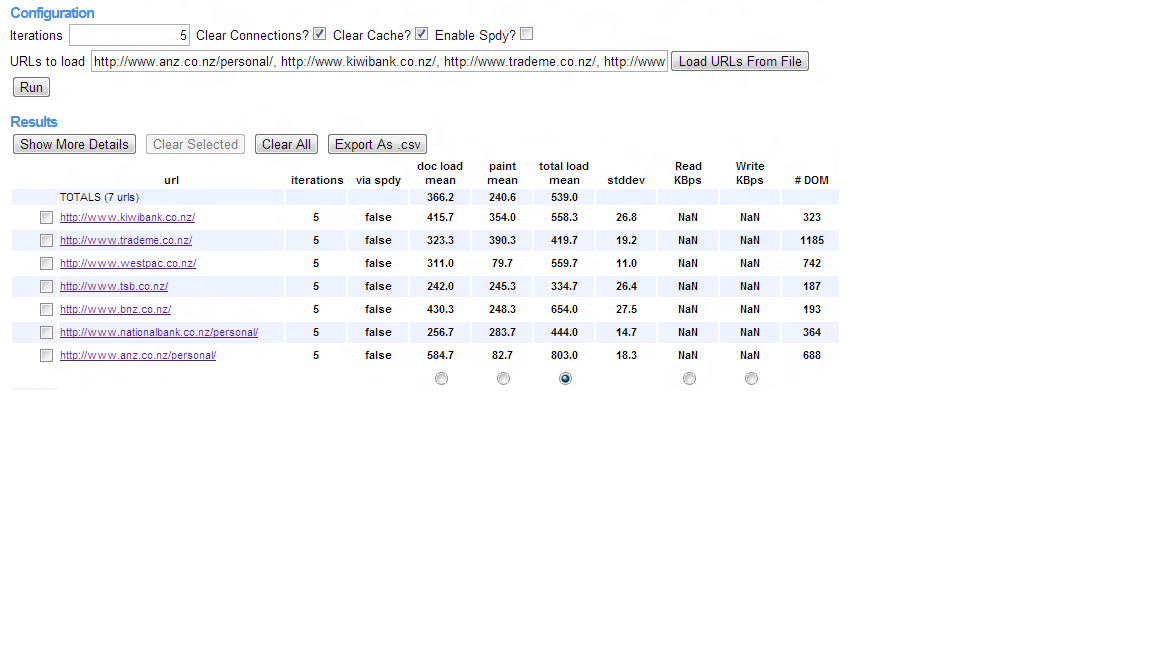Check the nationalbank.co.nz row checkbox
The height and width of the screenshot is (648, 1152).
tap(46, 333)
